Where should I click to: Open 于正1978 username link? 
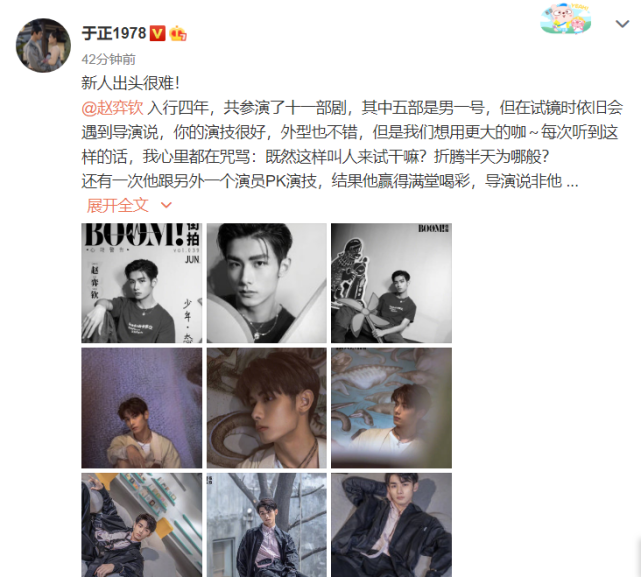(114, 34)
